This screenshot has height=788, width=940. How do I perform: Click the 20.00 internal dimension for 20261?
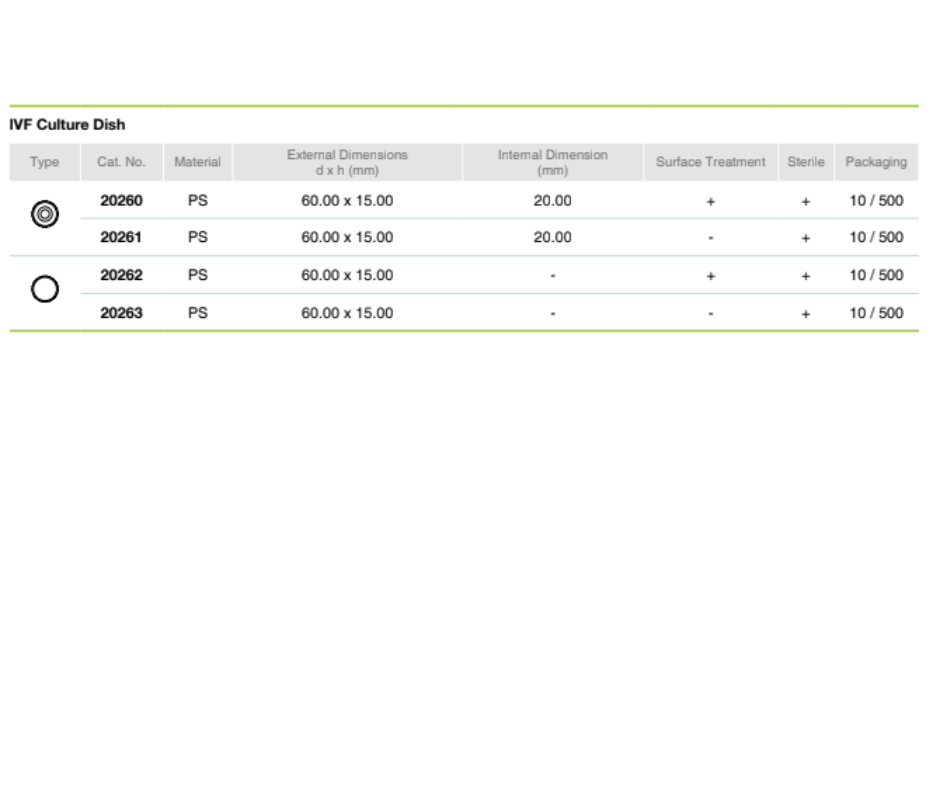click(552, 238)
